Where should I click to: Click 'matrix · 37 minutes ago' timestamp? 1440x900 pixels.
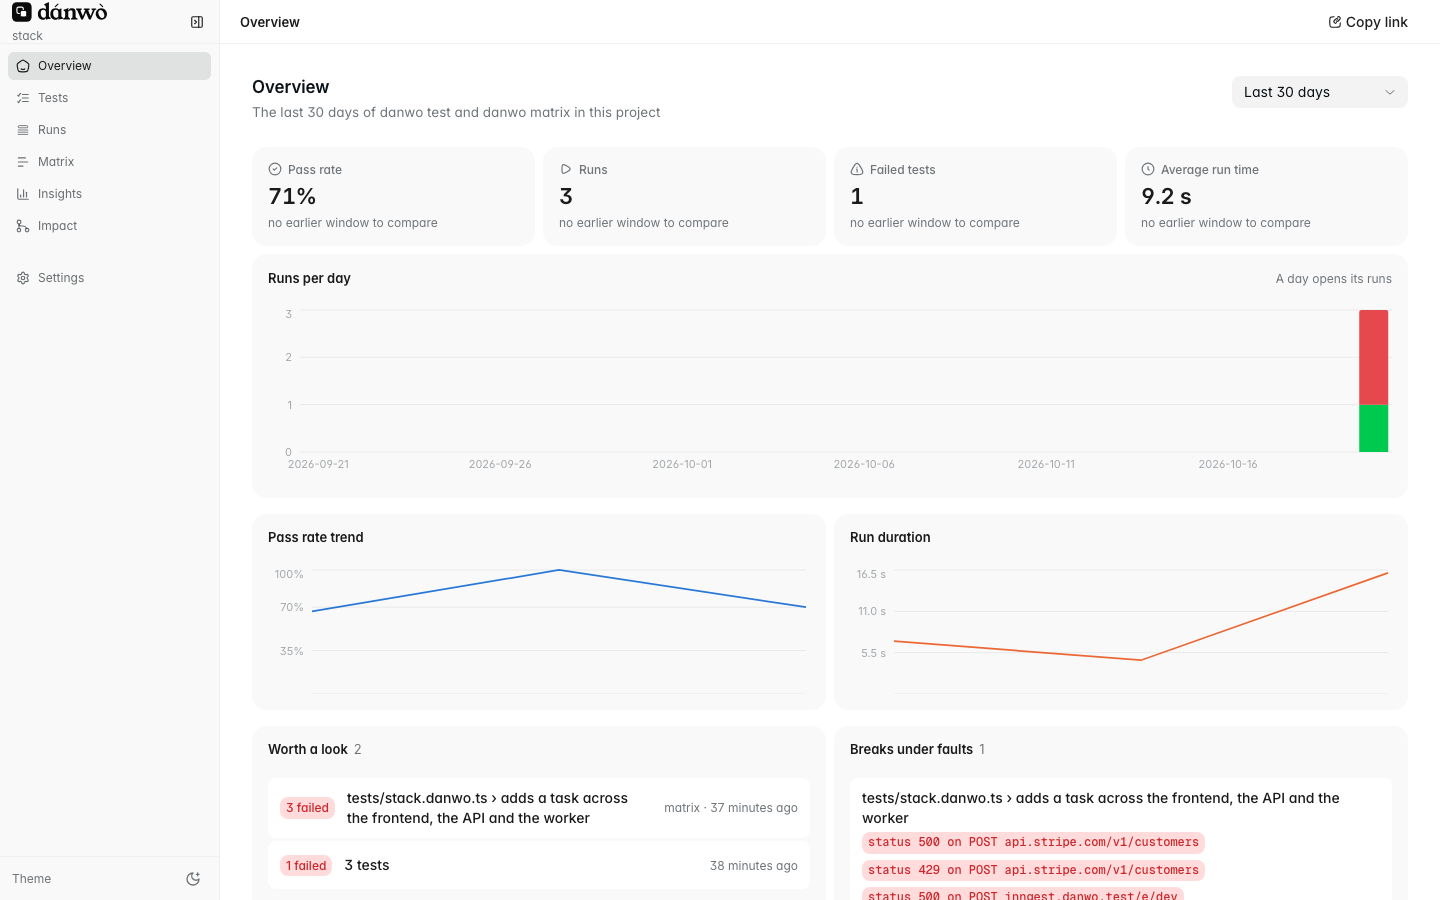tap(731, 808)
